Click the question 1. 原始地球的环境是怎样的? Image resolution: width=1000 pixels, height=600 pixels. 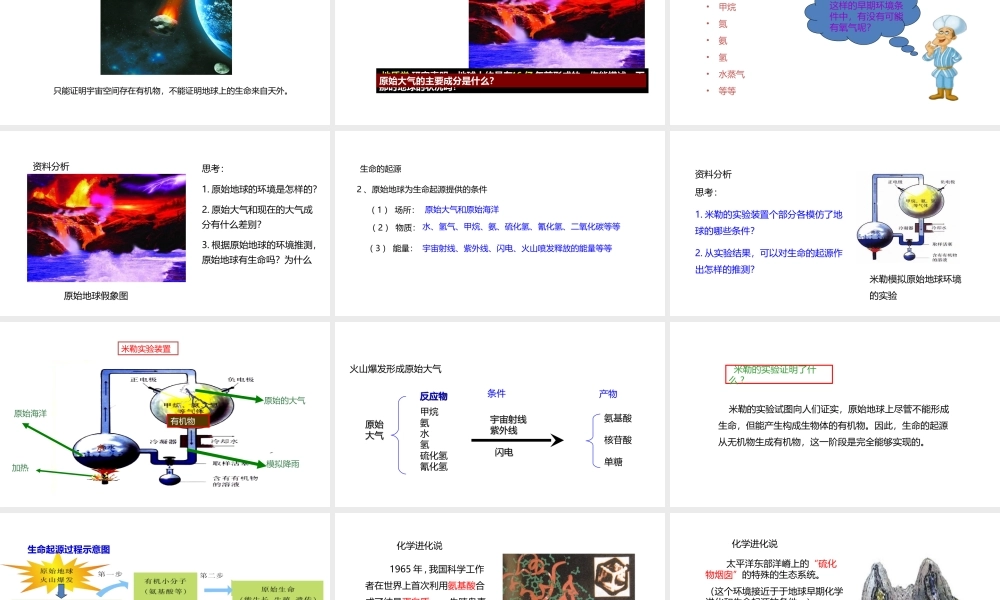[260, 189]
